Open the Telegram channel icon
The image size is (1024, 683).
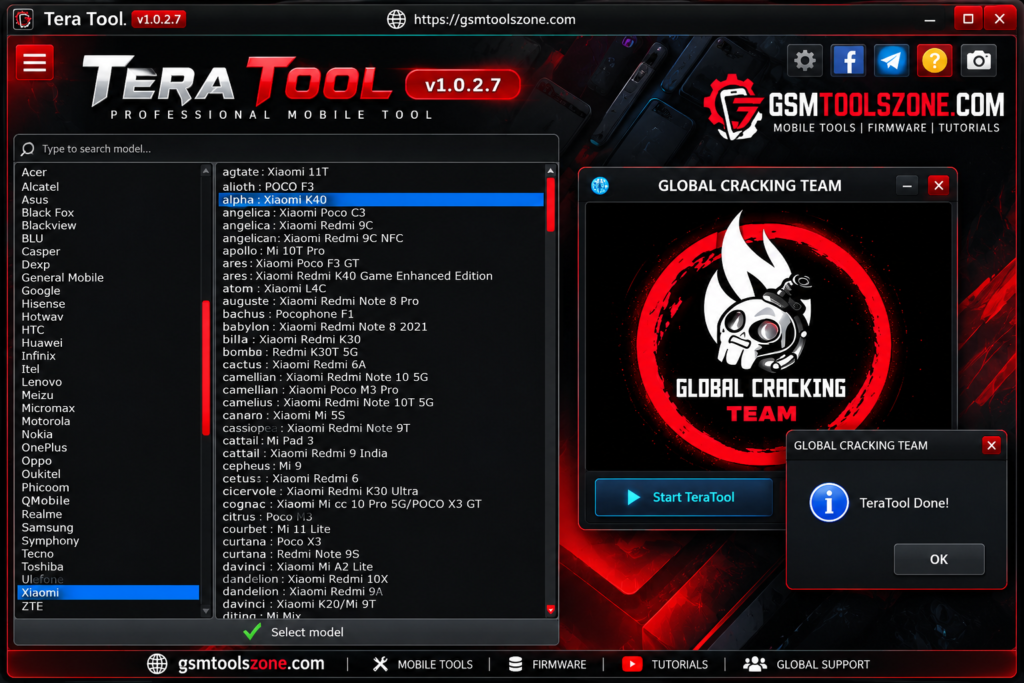(x=891, y=61)
